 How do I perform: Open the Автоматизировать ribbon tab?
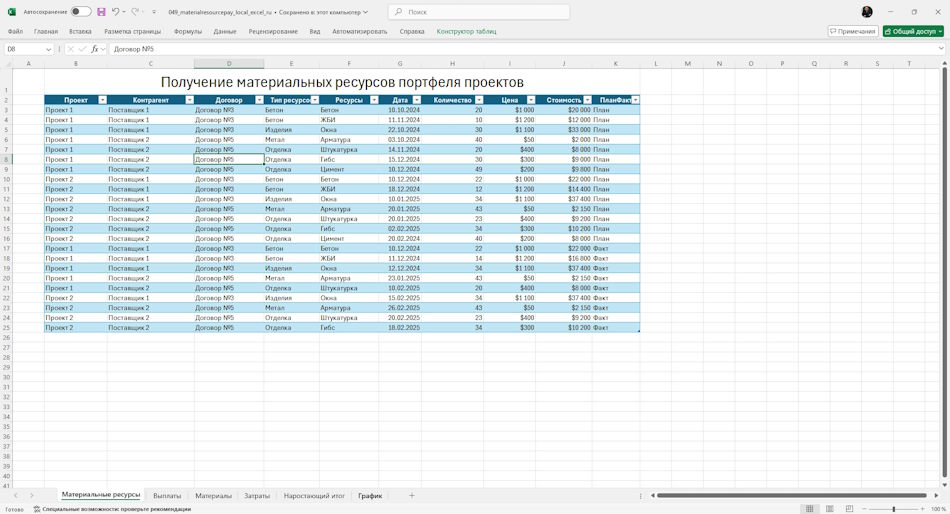[359, 31]
